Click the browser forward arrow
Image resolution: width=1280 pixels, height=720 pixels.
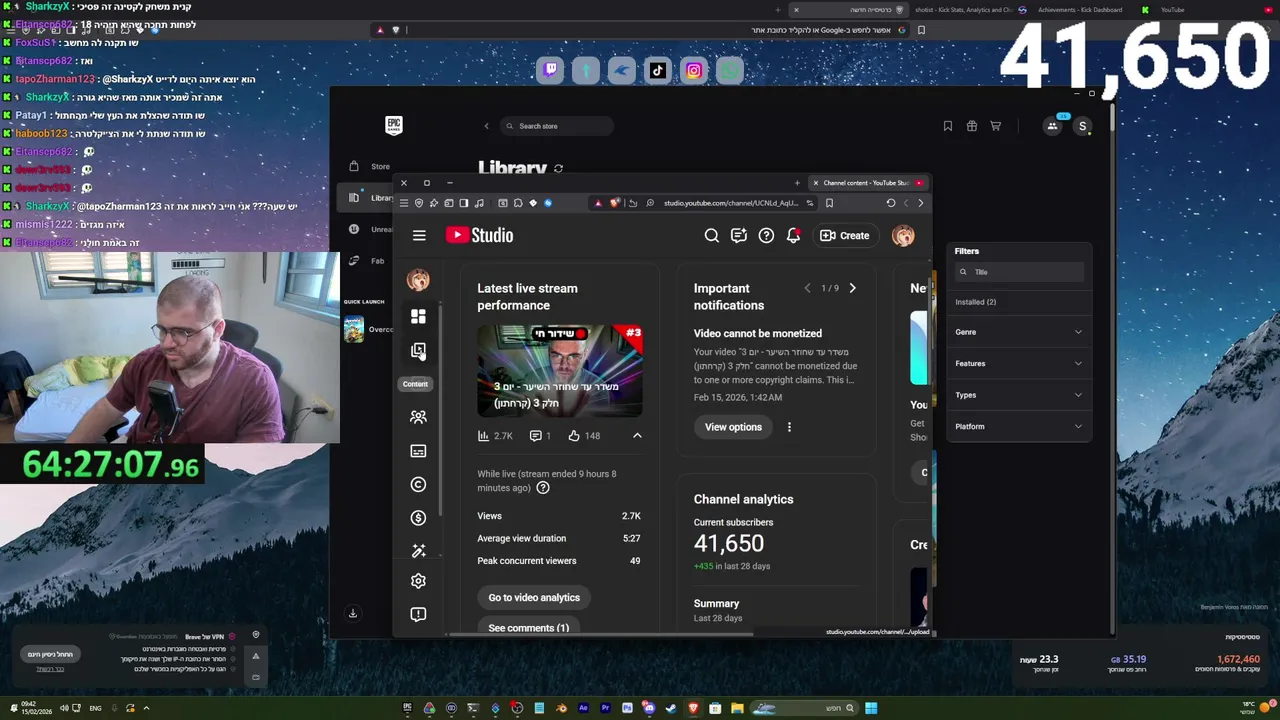pos(906,203)
